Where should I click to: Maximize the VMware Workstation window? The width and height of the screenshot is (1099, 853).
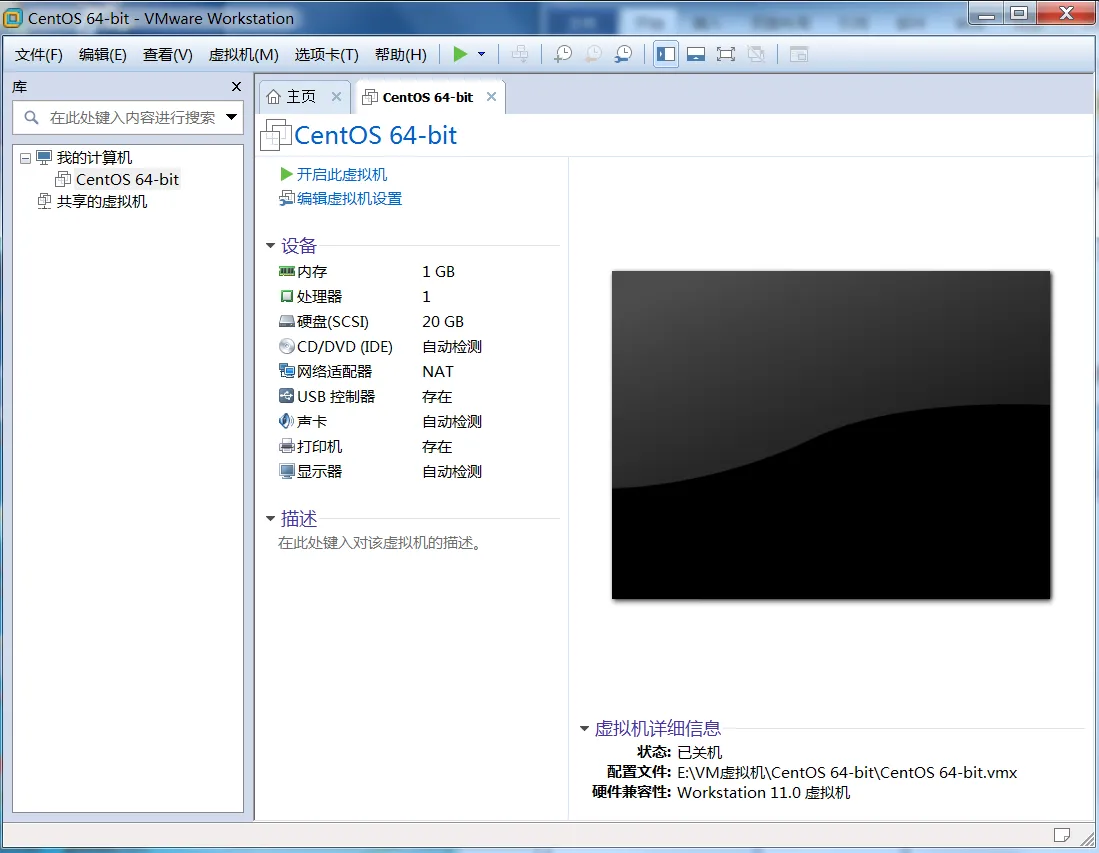click(x=1019, y=13)
